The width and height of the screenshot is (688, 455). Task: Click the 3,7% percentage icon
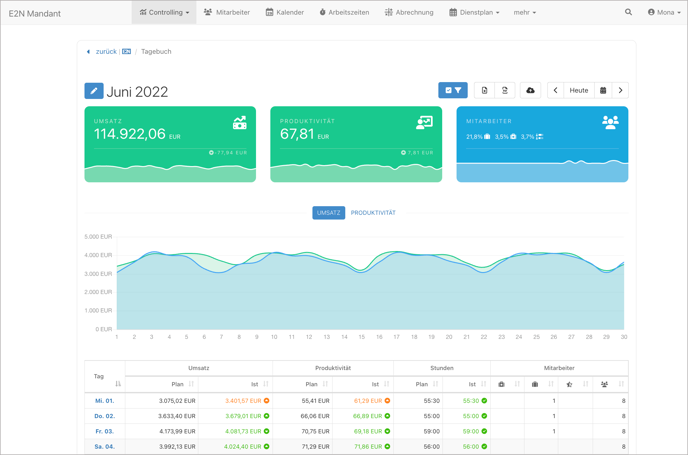pyautogui.click(x=539, y=137)
